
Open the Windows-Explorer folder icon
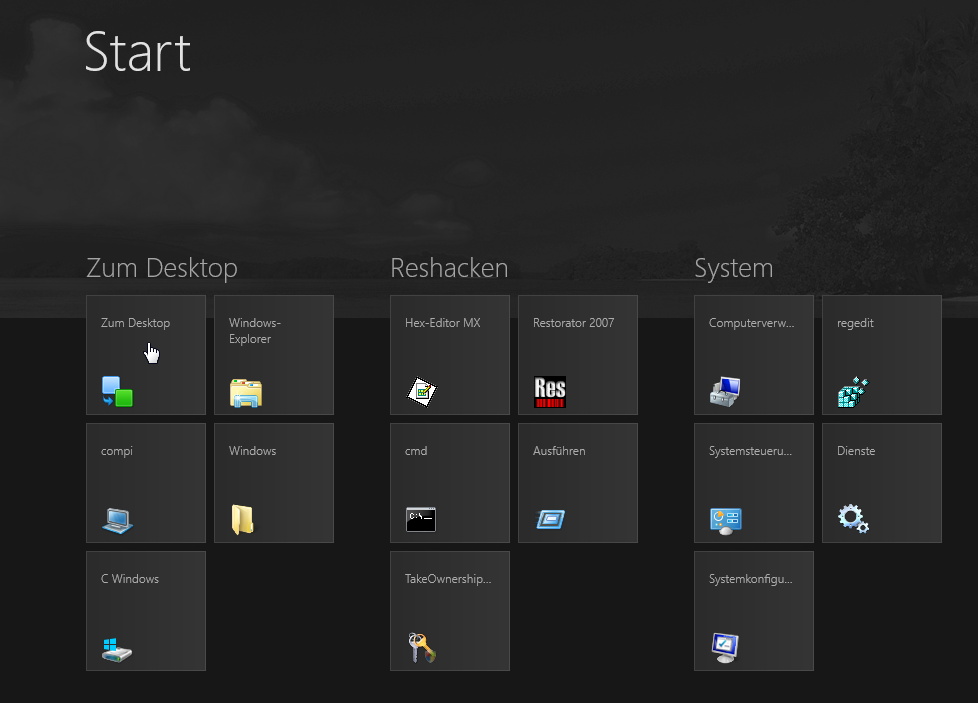click(246, 393)
